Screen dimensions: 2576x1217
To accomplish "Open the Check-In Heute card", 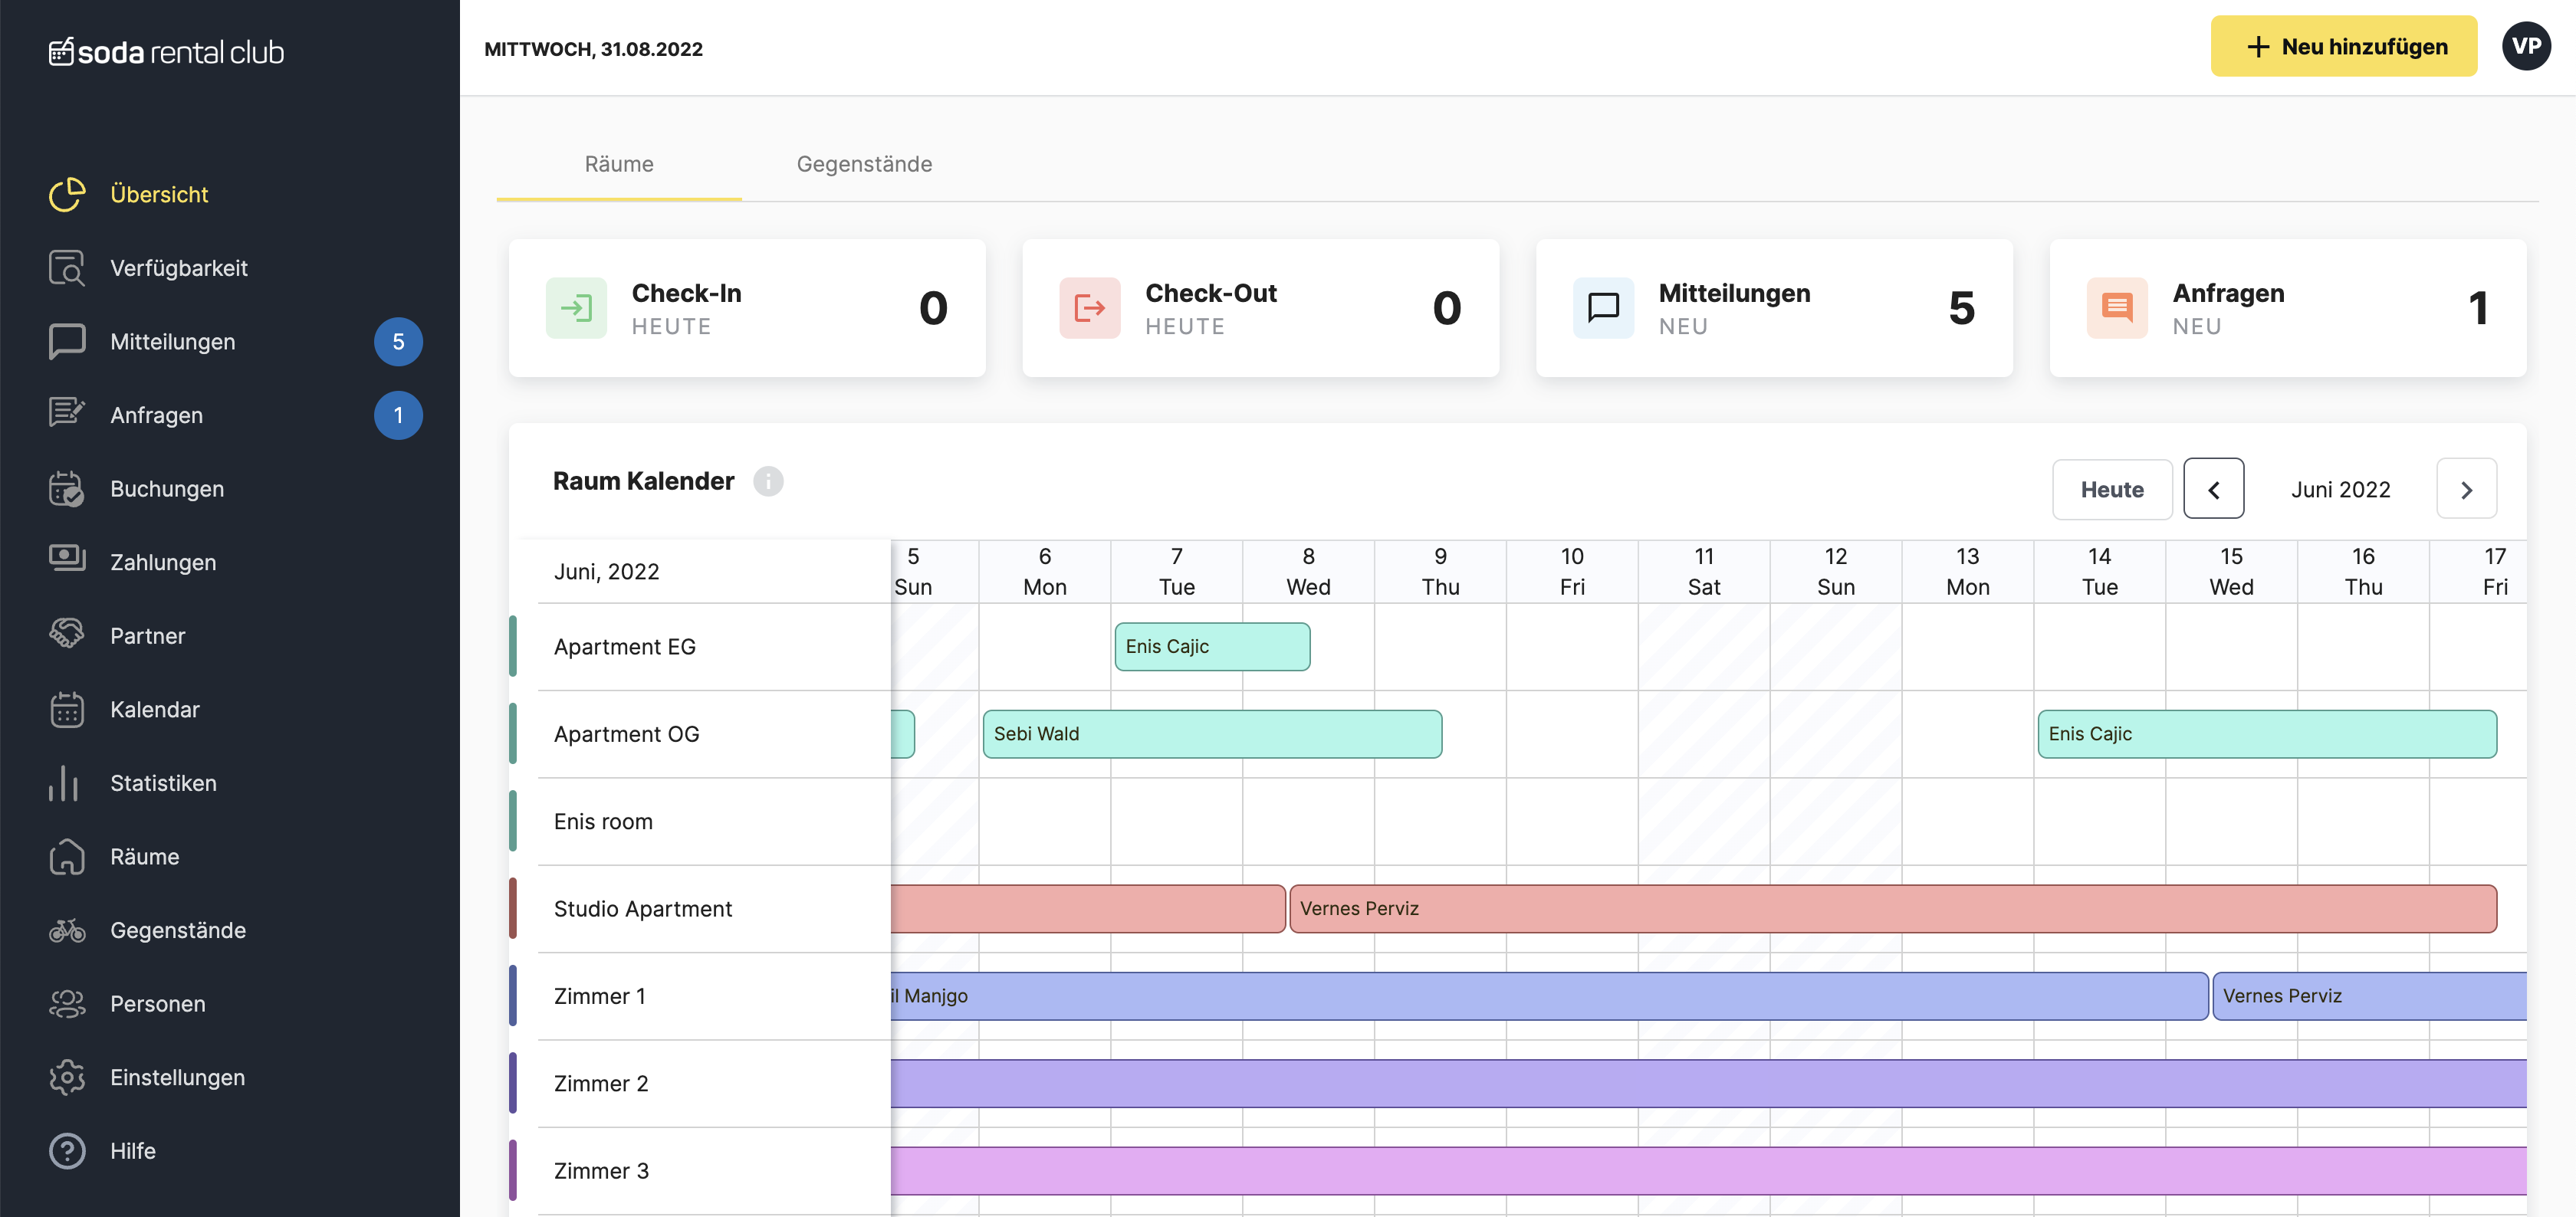I will [747, 308].
